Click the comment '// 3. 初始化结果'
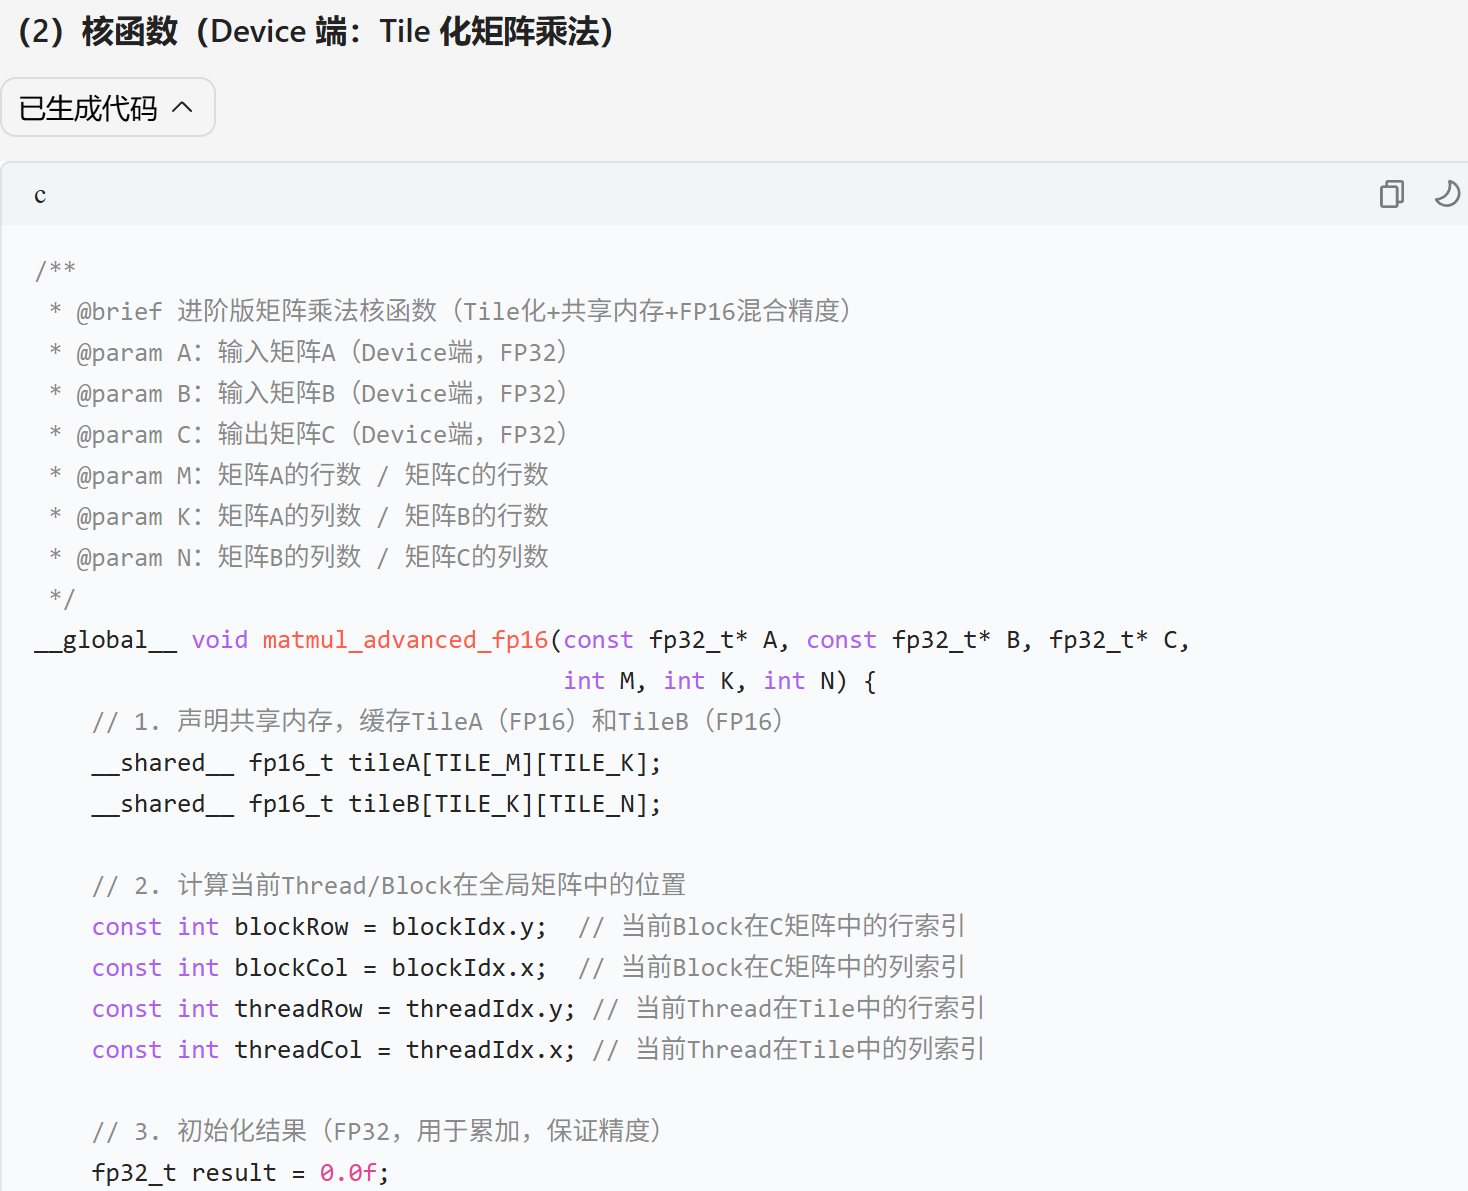Viewport: 1468px width, 1191px height. click(x=377, y=1131)
